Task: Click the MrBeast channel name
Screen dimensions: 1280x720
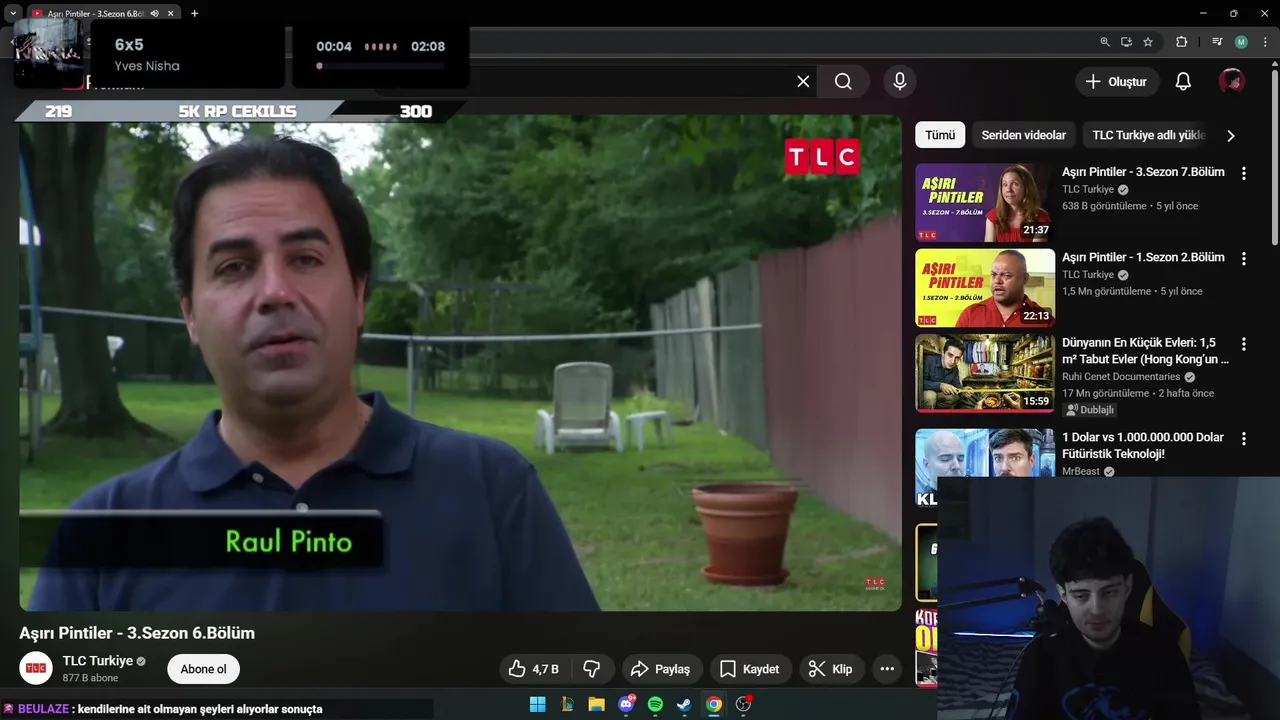Action: pos(1080,471)
